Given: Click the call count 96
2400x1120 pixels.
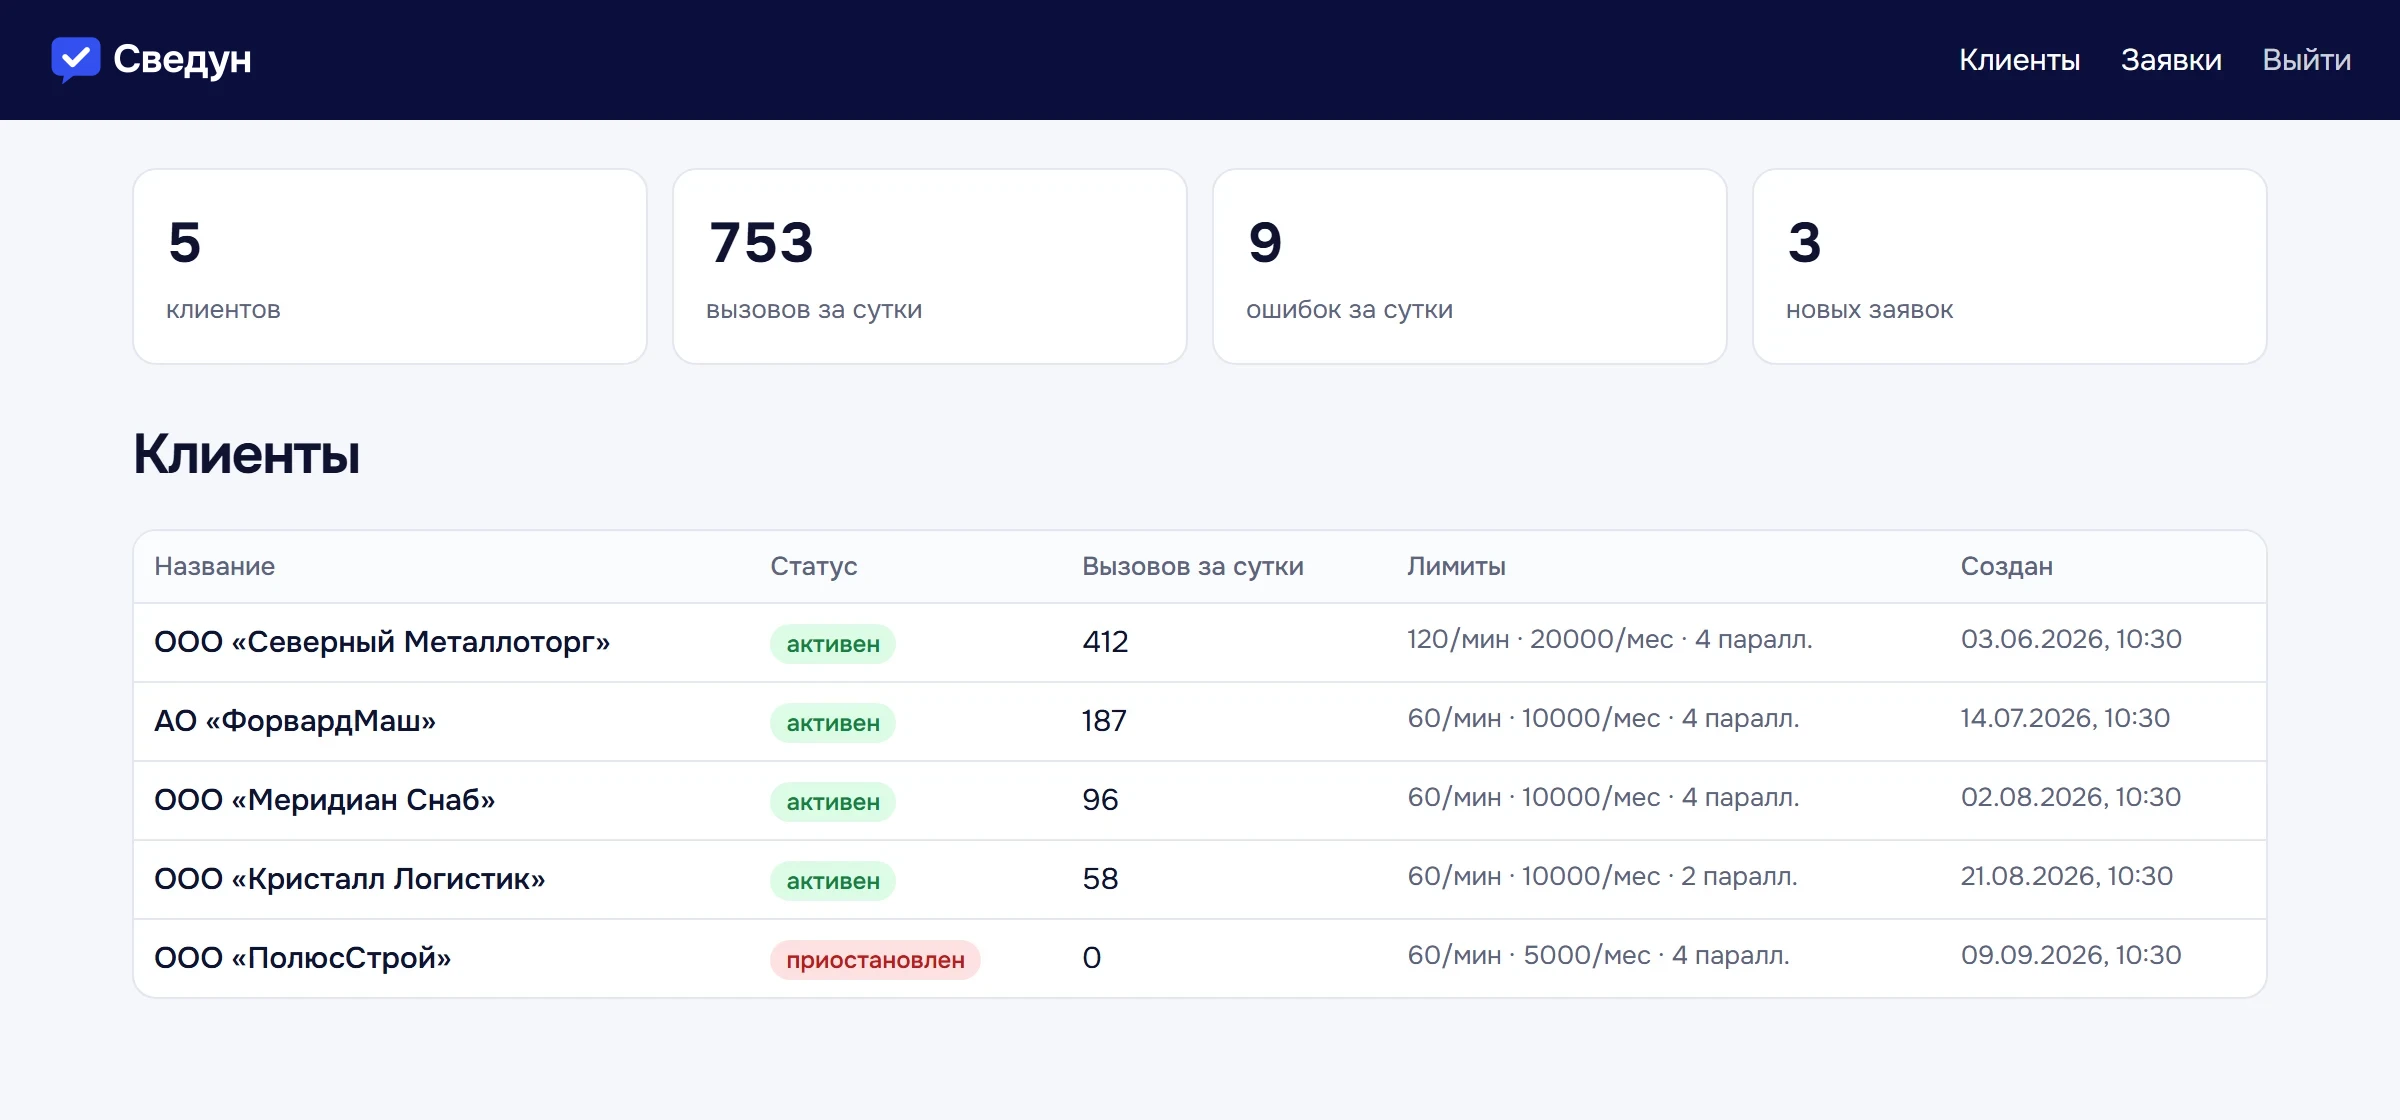Looking at the screenshot, I should click(x=1100, y=799).
